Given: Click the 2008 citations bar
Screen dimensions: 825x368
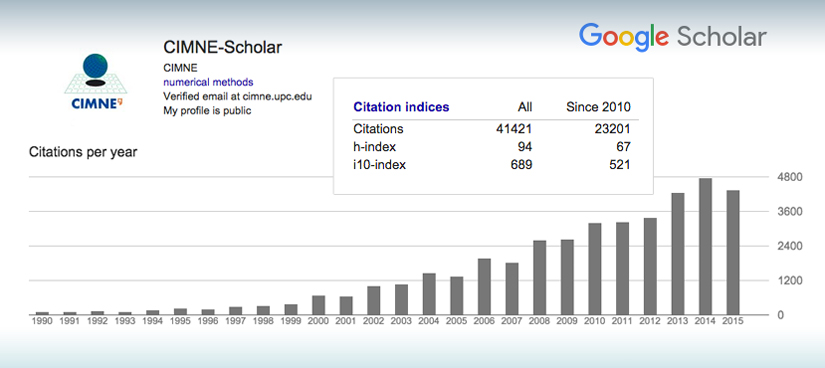Looking at the screenshot, I should point(540,277).
